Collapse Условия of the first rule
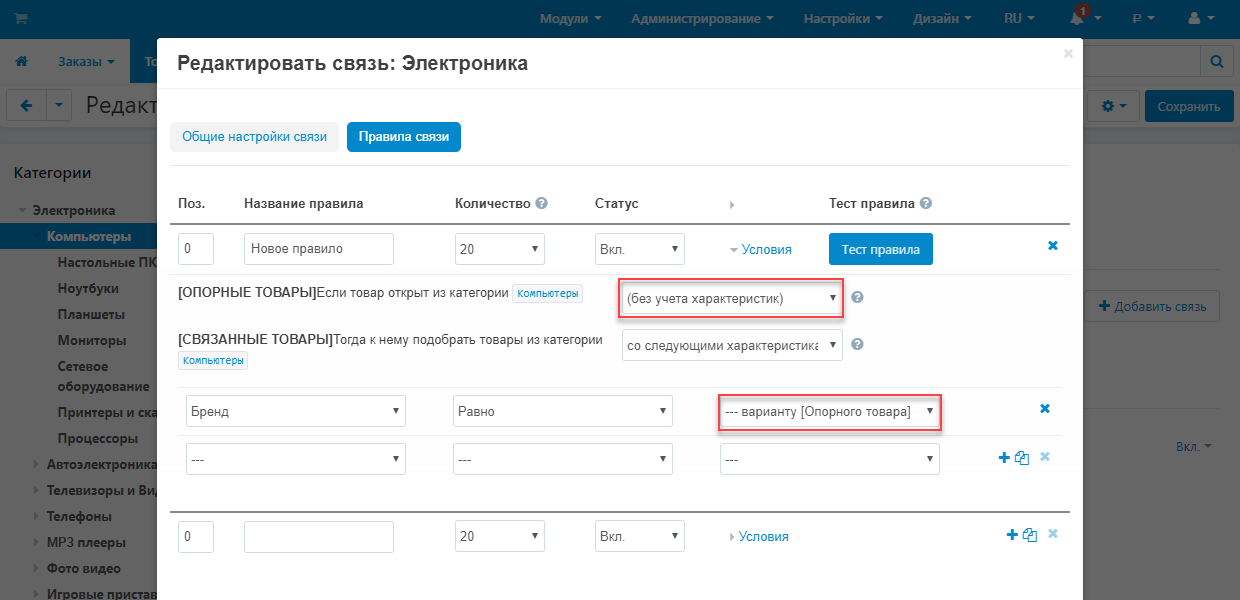The height and width of the screenshot is (600, 1240). tap(761, 250)
